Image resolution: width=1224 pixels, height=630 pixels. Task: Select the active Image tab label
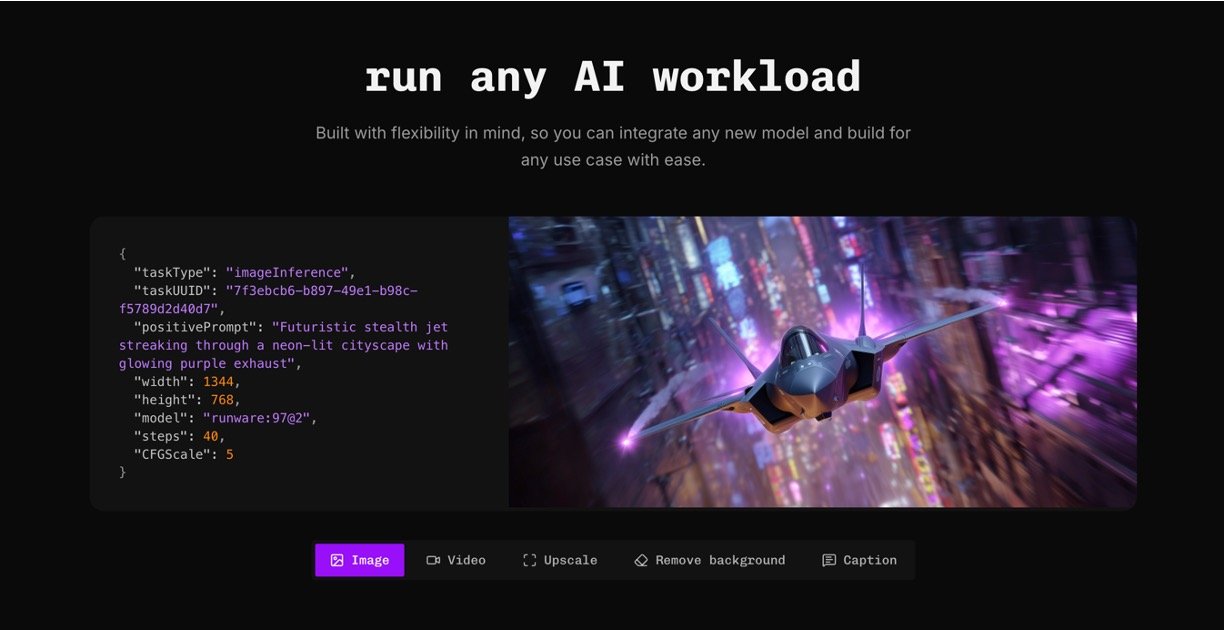(370, 560)
